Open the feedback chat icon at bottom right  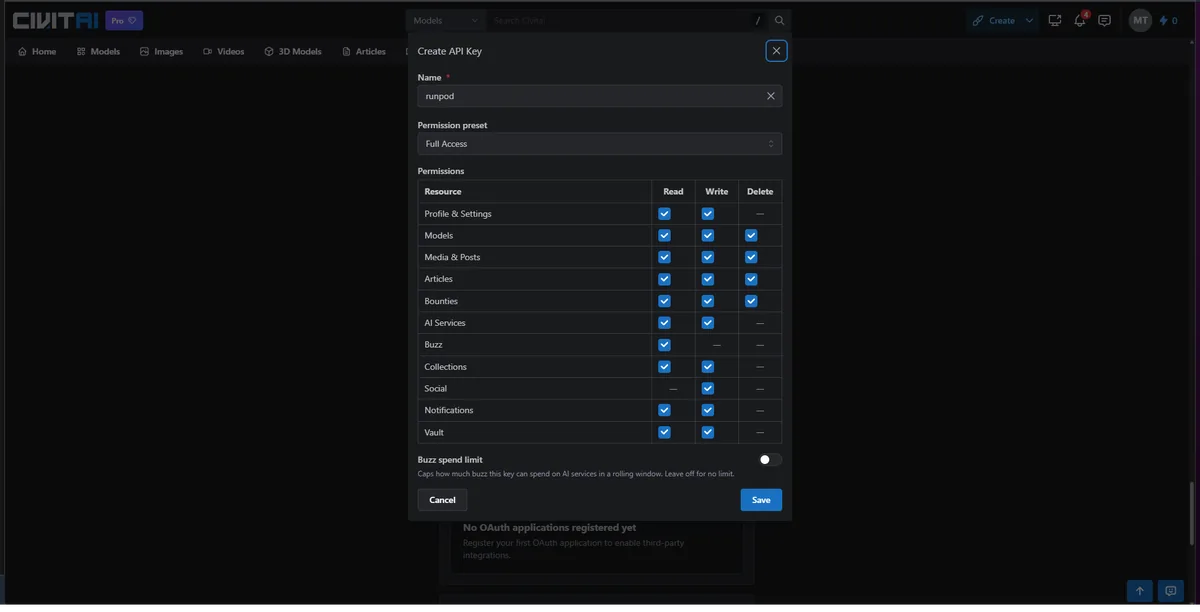click(x=1171, y=591)
